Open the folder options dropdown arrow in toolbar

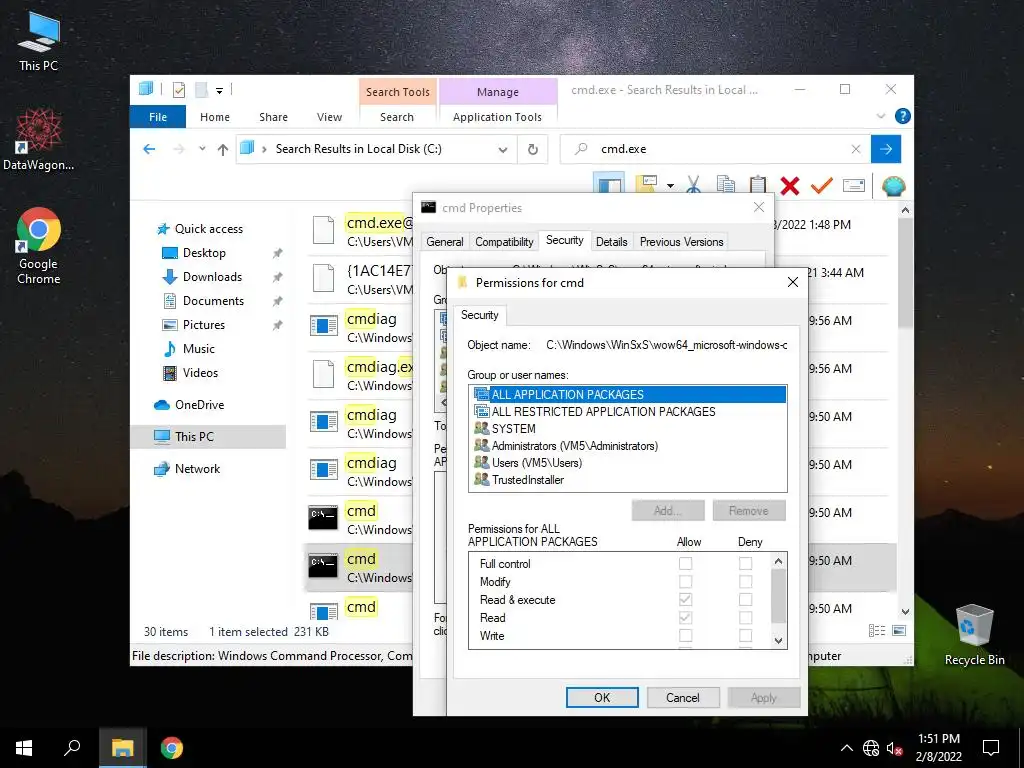[670, 186]
